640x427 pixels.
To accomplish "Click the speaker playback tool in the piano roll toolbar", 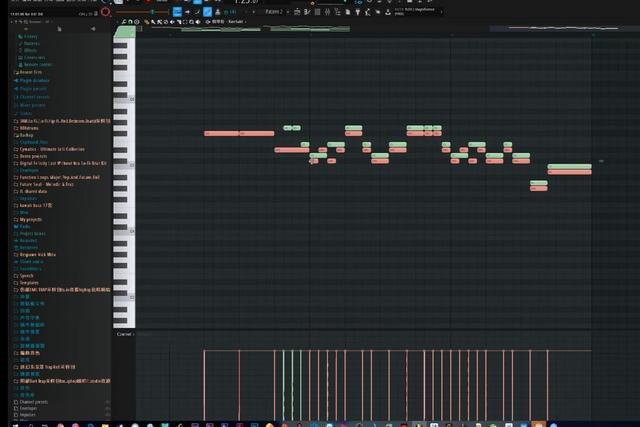I will coord(198,22).
